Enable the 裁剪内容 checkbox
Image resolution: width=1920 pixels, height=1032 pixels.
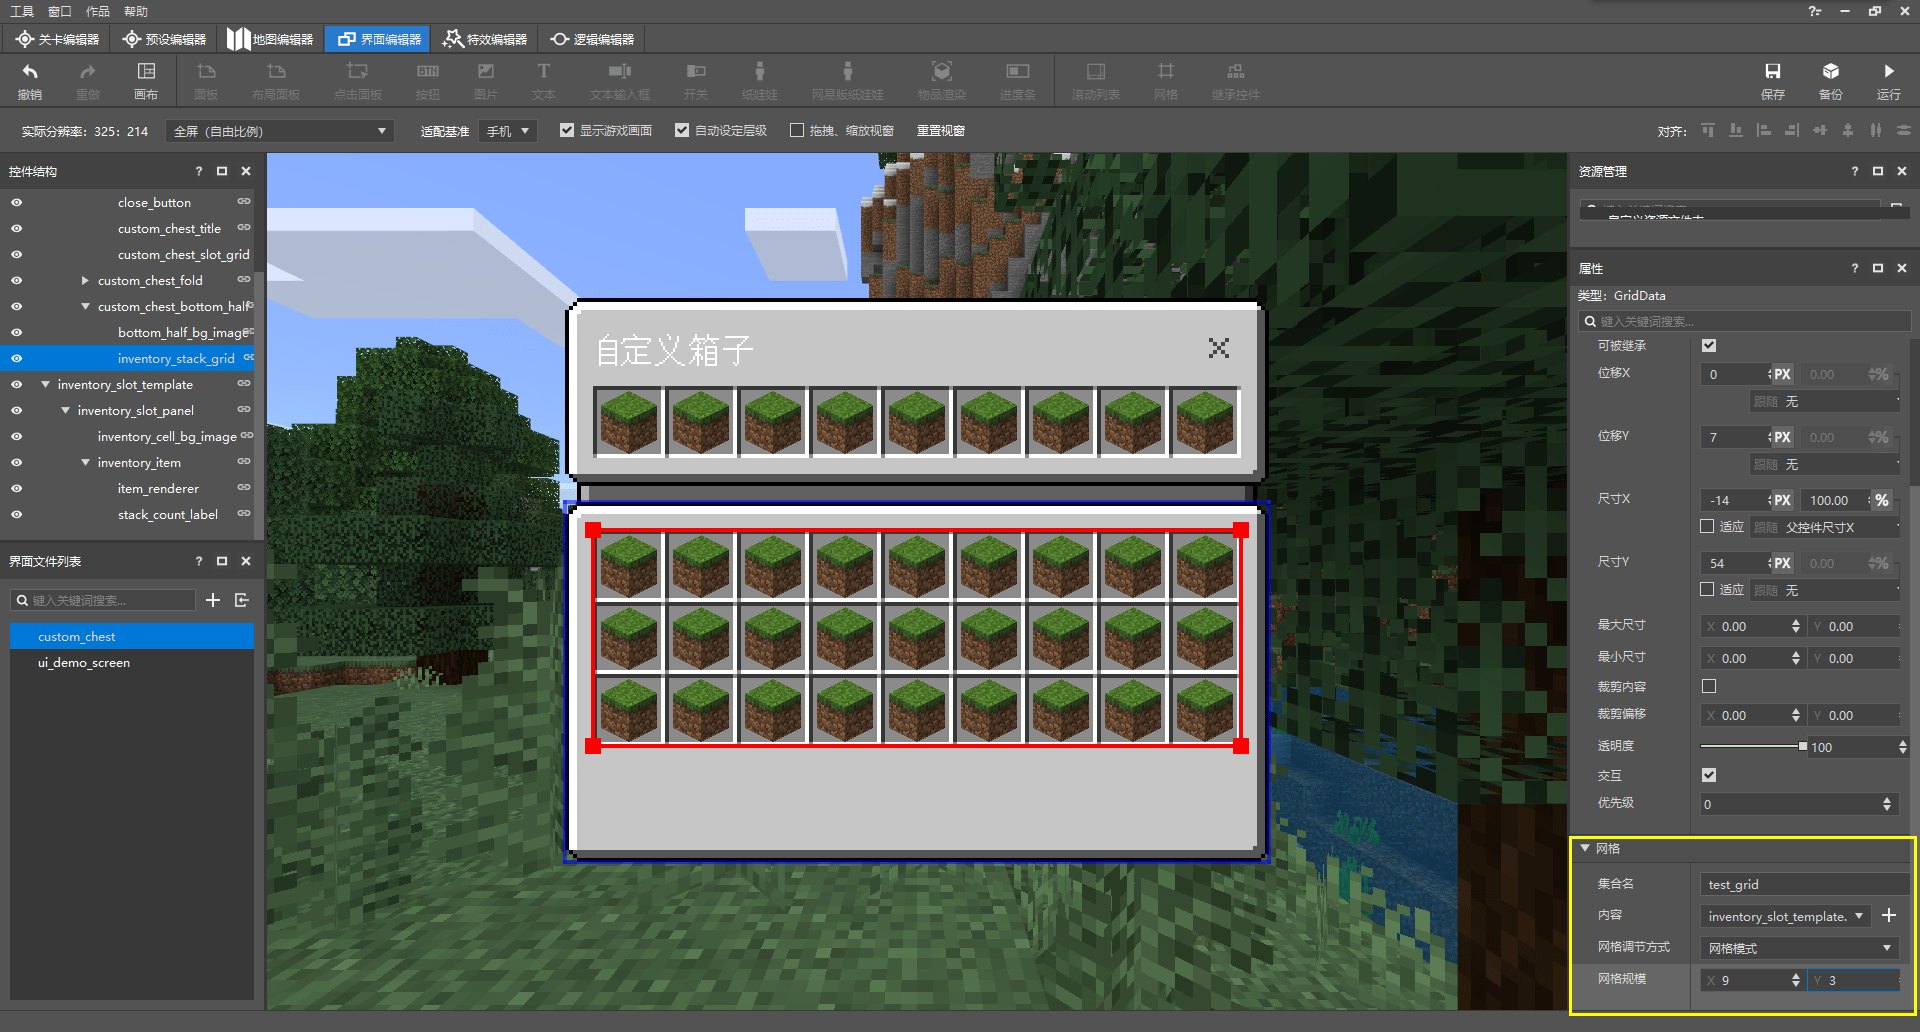(x=1709, y=686)
